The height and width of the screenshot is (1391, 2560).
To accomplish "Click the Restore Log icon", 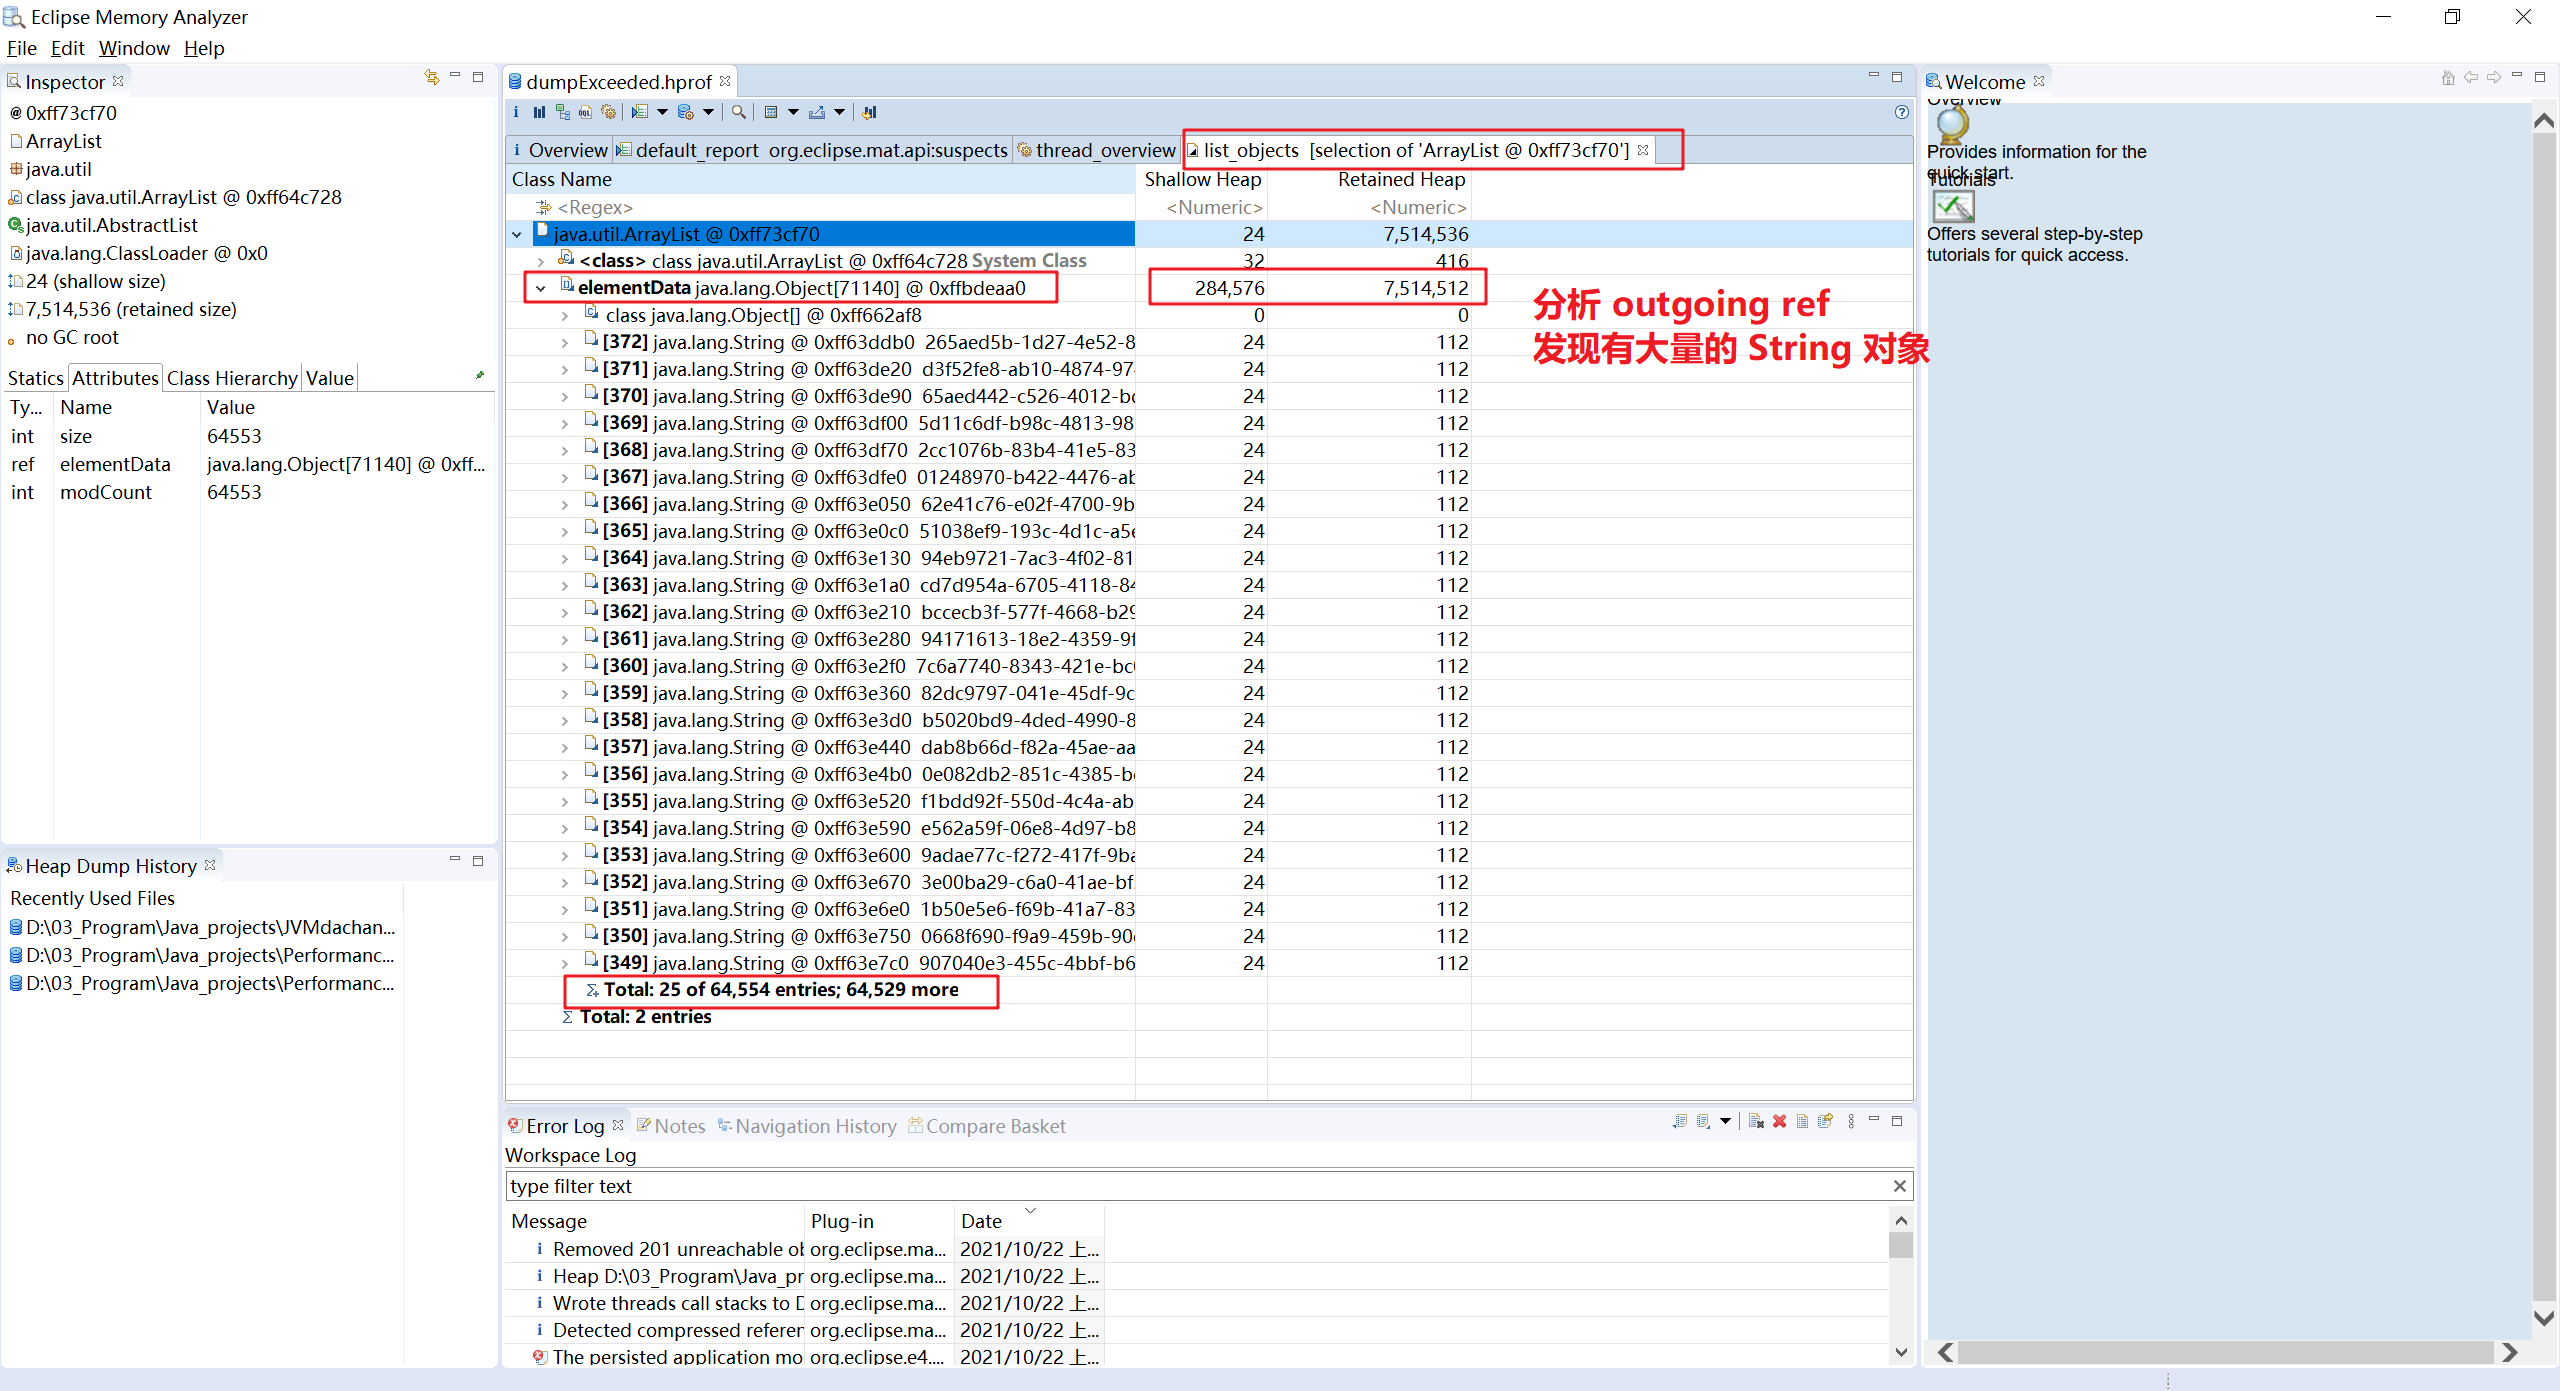I will pos(1825,1121).
